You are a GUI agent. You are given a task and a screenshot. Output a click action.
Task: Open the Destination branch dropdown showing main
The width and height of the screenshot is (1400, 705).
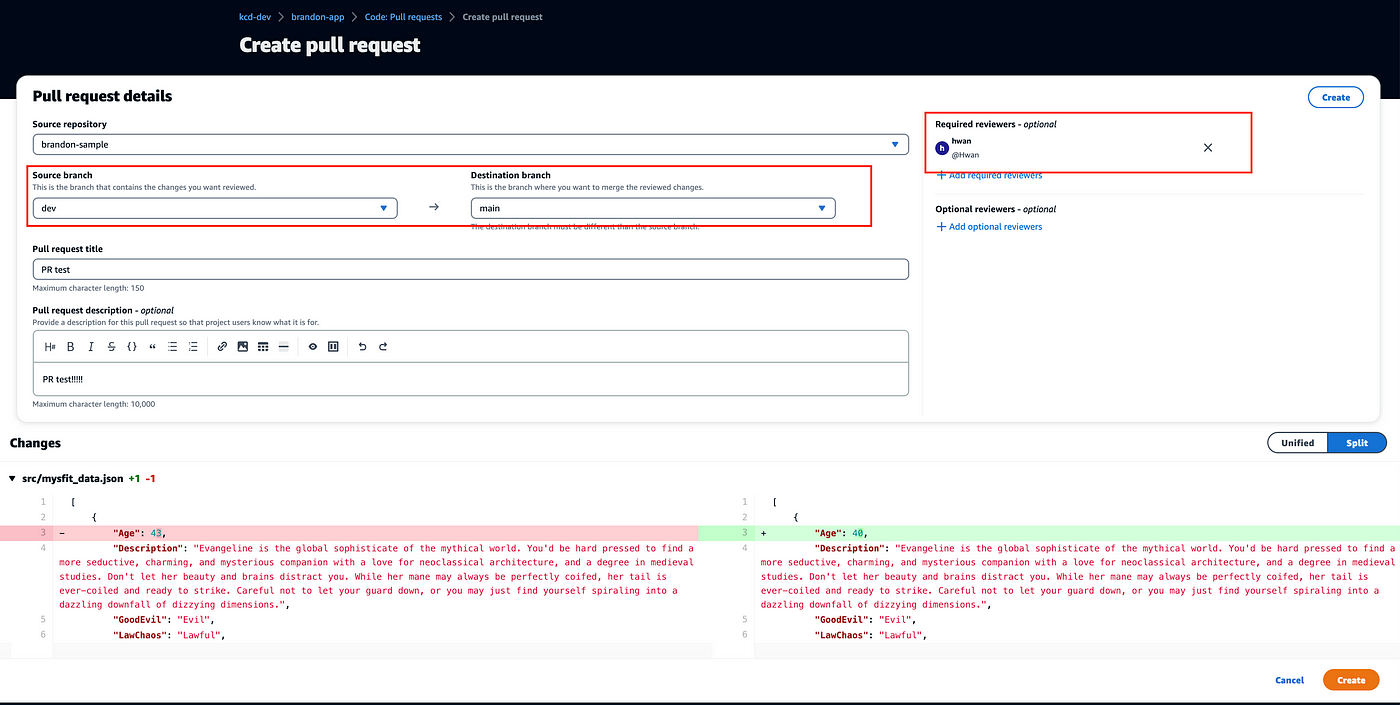coord(653,208)
